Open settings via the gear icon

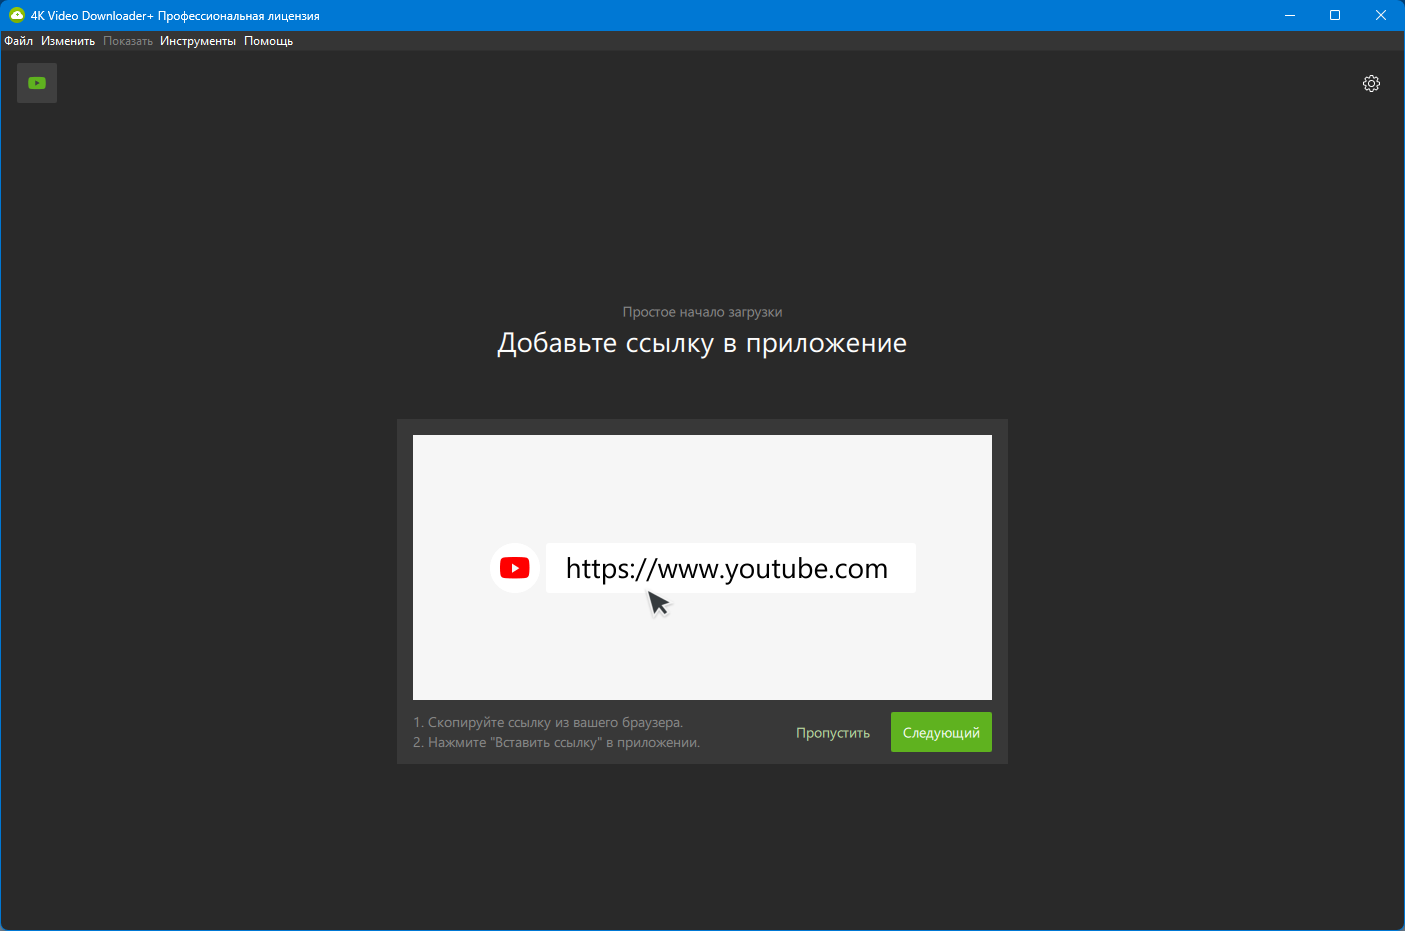[1371, 84]
